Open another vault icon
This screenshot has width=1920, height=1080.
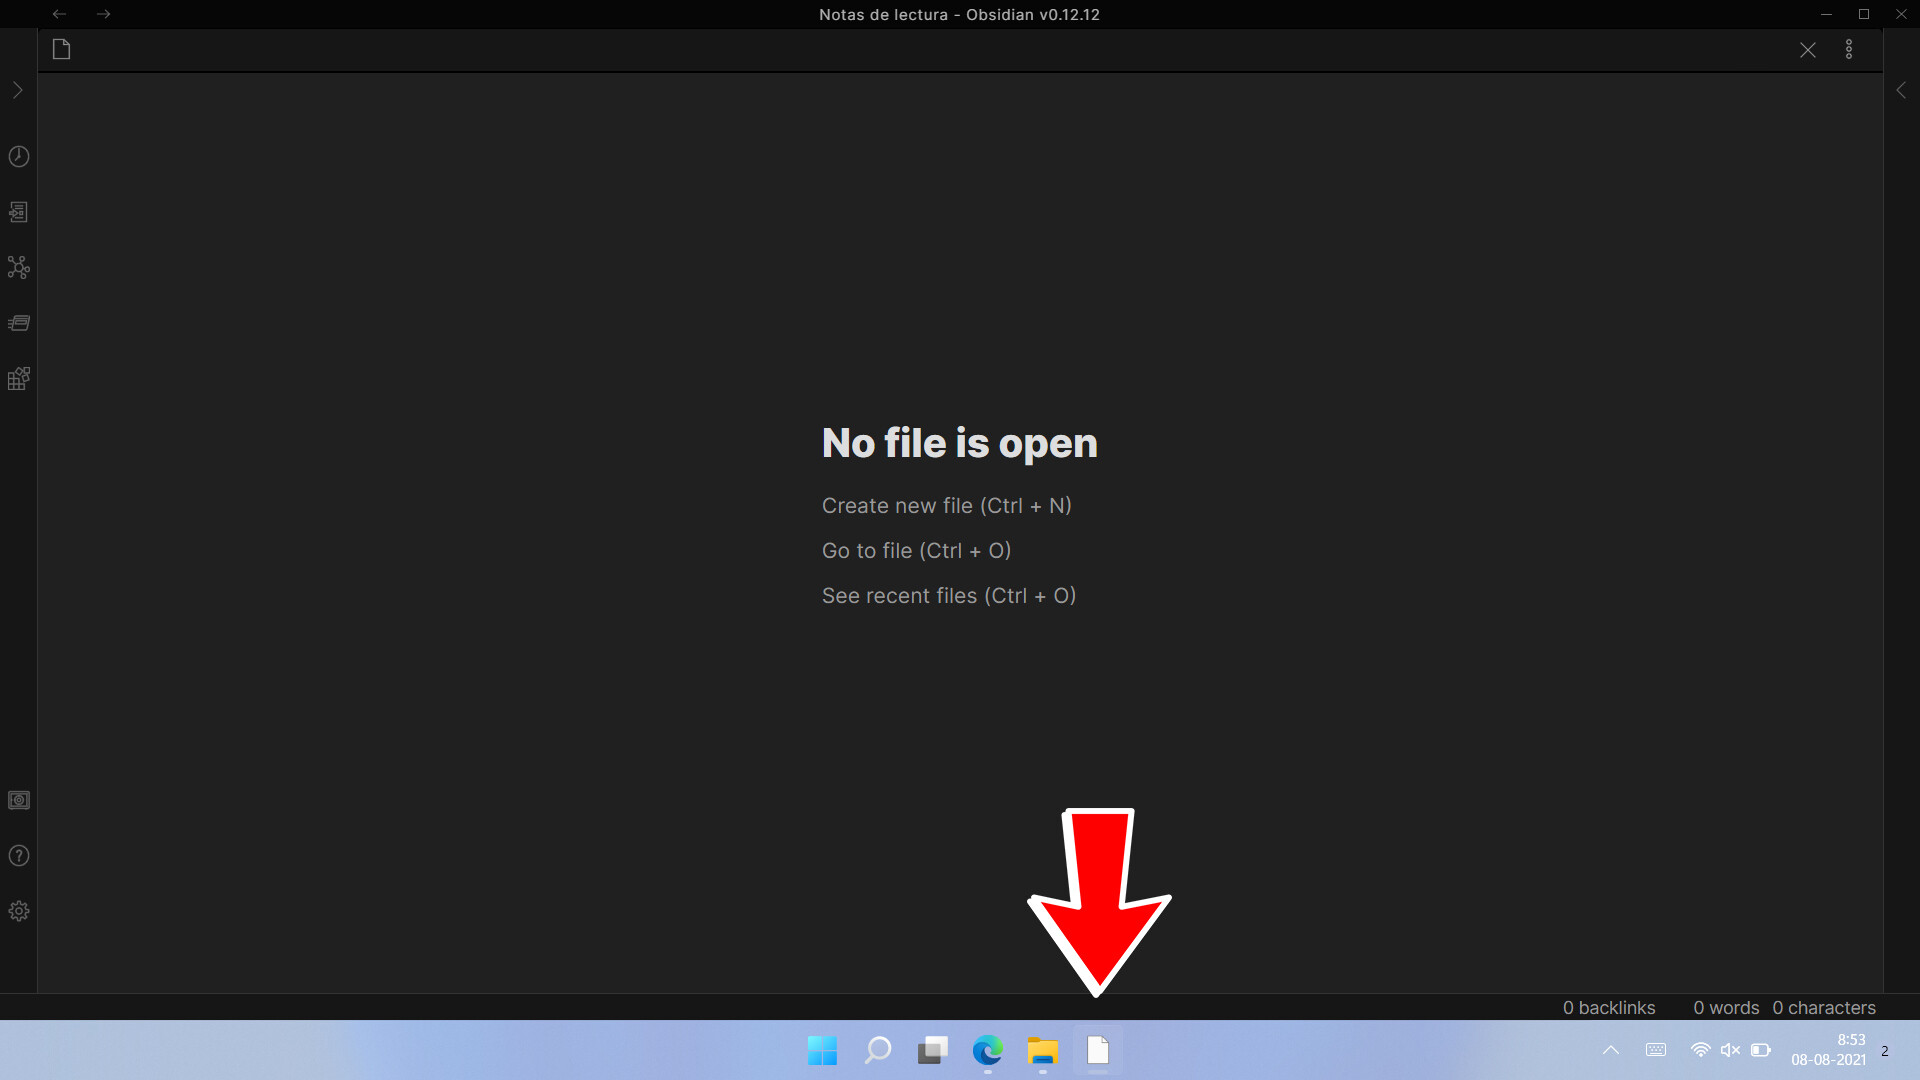19,800
